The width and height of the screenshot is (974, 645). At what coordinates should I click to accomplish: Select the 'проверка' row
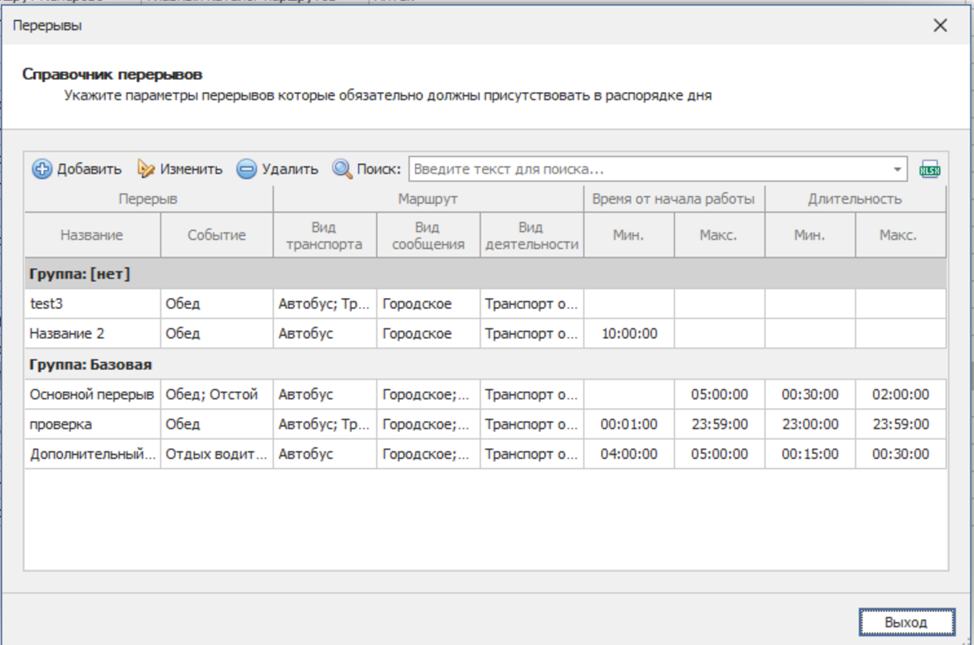[x=92, y=424]
